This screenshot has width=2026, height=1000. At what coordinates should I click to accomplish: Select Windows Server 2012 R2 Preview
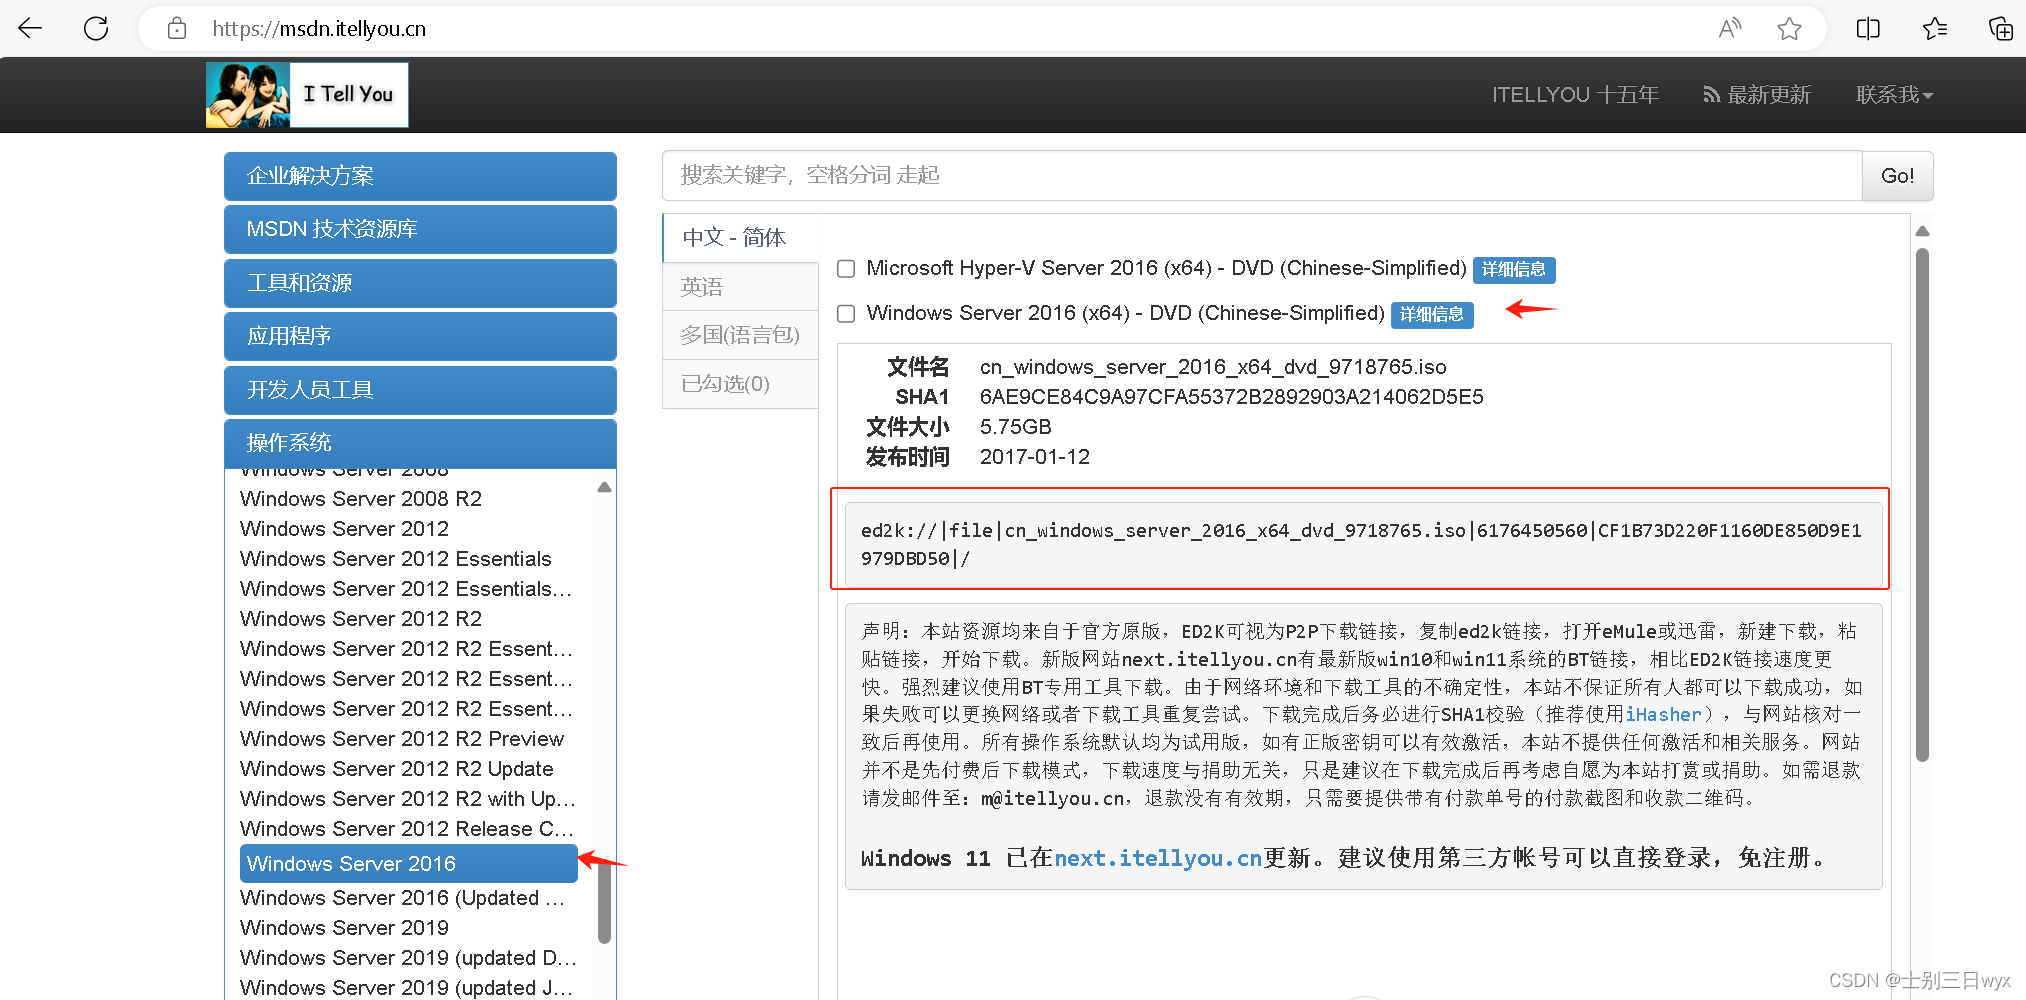click(x=402, y=739)
